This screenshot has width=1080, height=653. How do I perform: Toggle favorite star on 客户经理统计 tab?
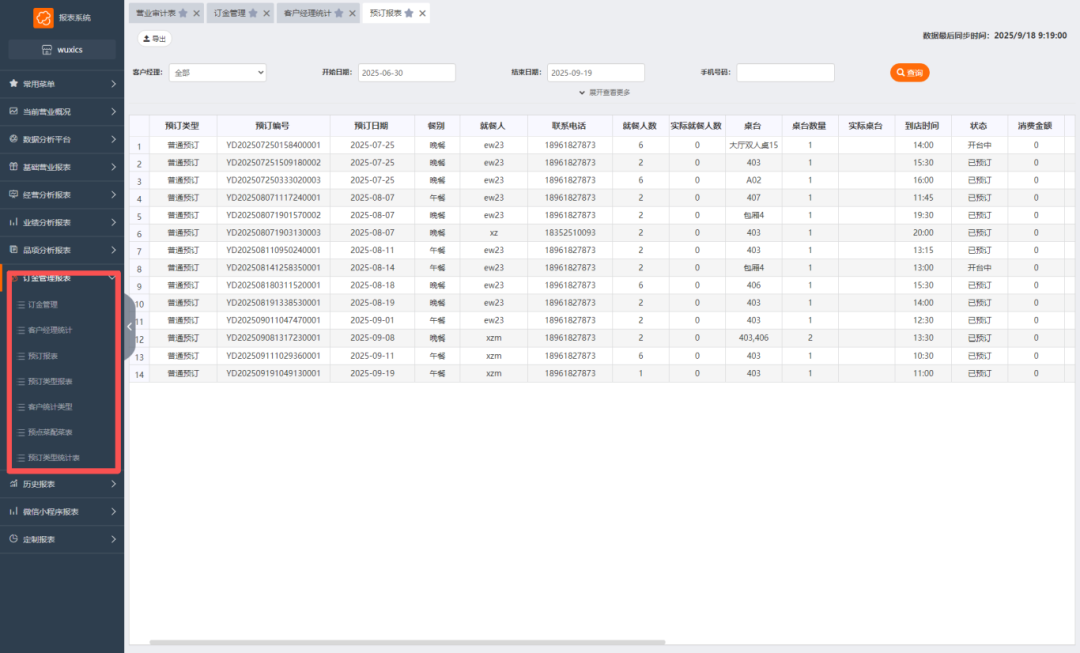(x=339, y=13)
